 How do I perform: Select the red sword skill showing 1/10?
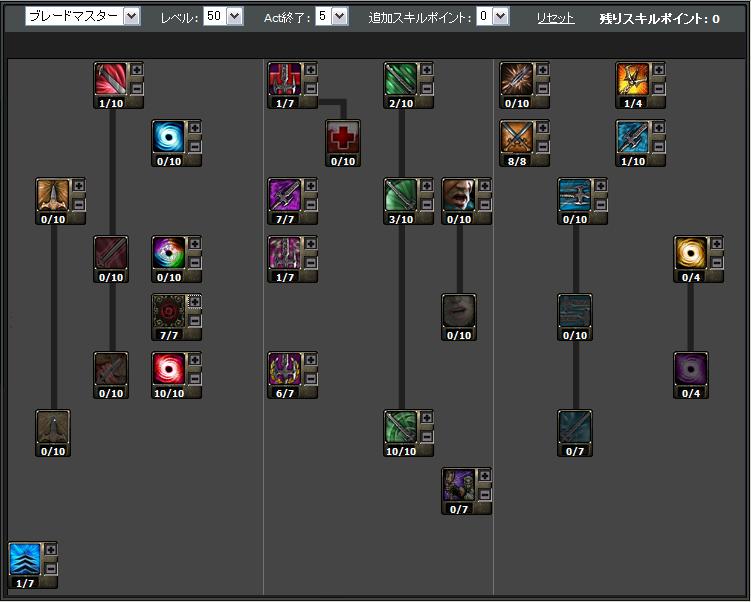point(111,79)
